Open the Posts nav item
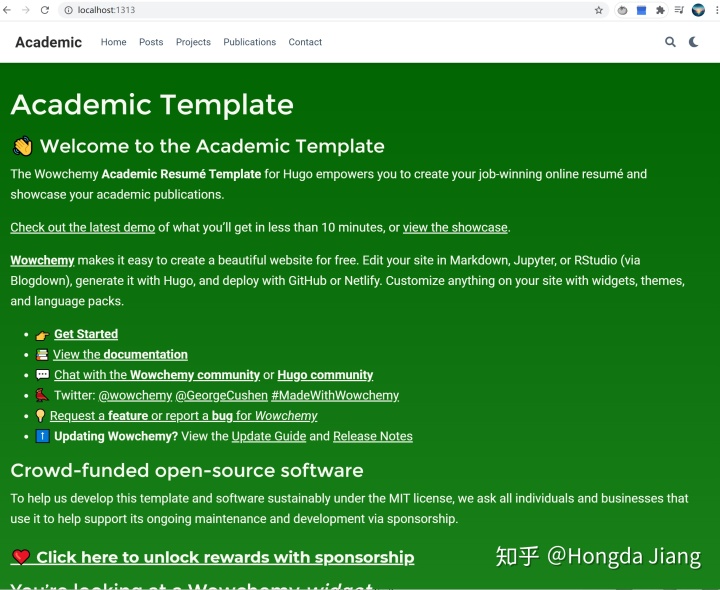Screen dimensions: 720x590 [151, 42]
